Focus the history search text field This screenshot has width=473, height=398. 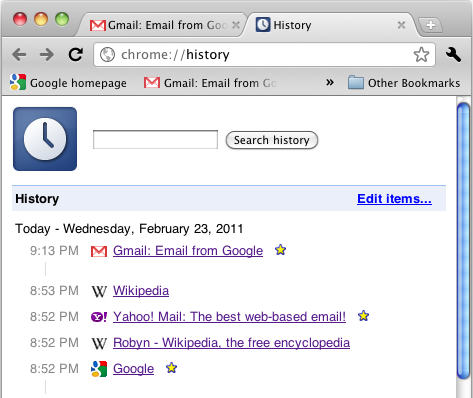(155, 139)
